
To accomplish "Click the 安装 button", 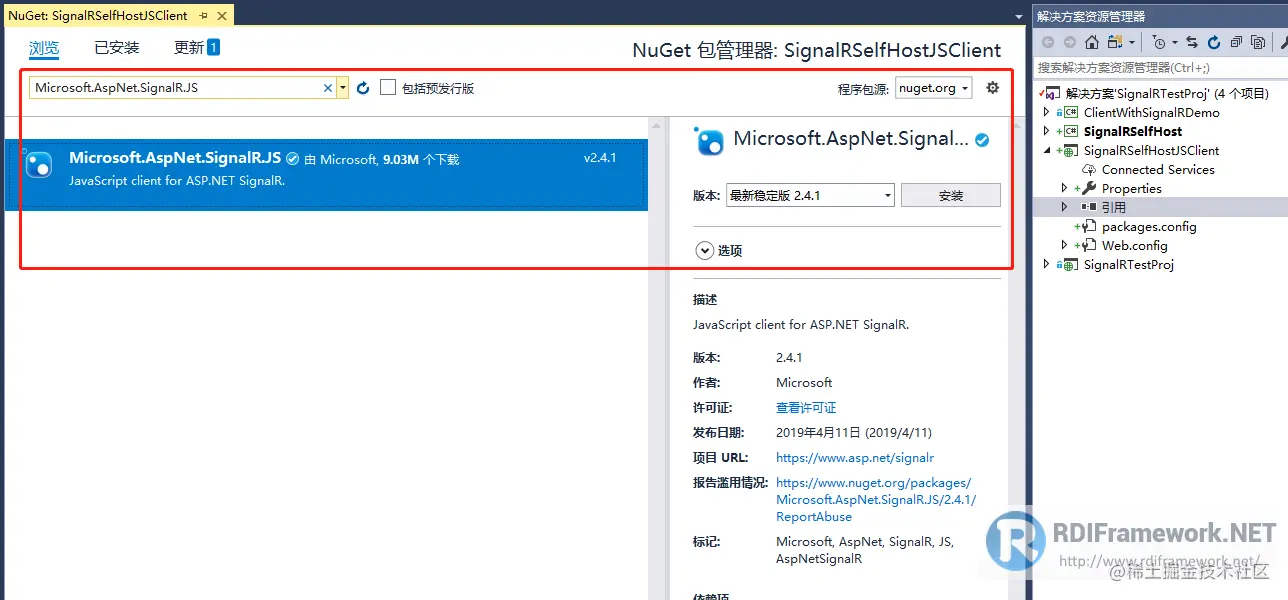I will point(950,194).
